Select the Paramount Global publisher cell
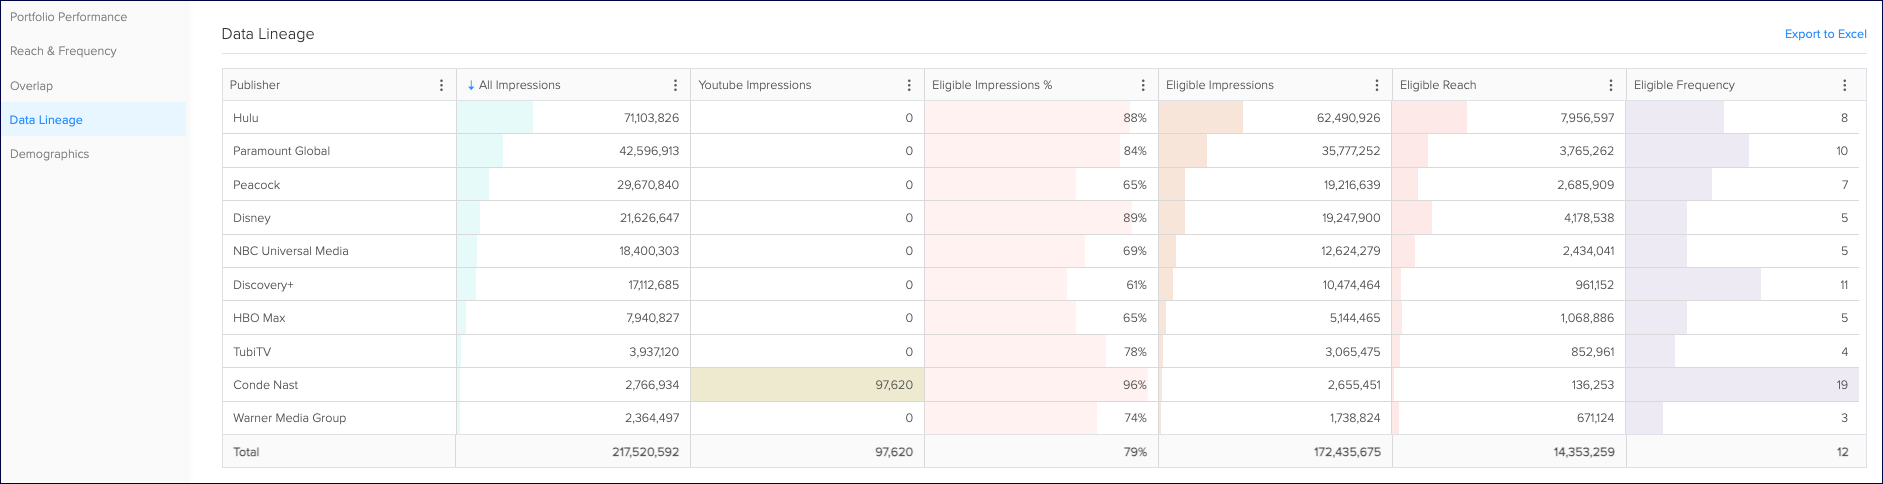The height and width of the screenshot is (484, 1883). (339, 151)
